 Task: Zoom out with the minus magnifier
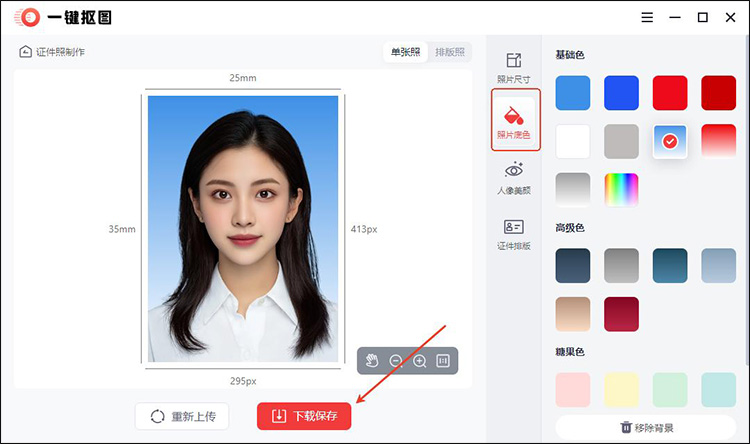(x=396, y=360)
